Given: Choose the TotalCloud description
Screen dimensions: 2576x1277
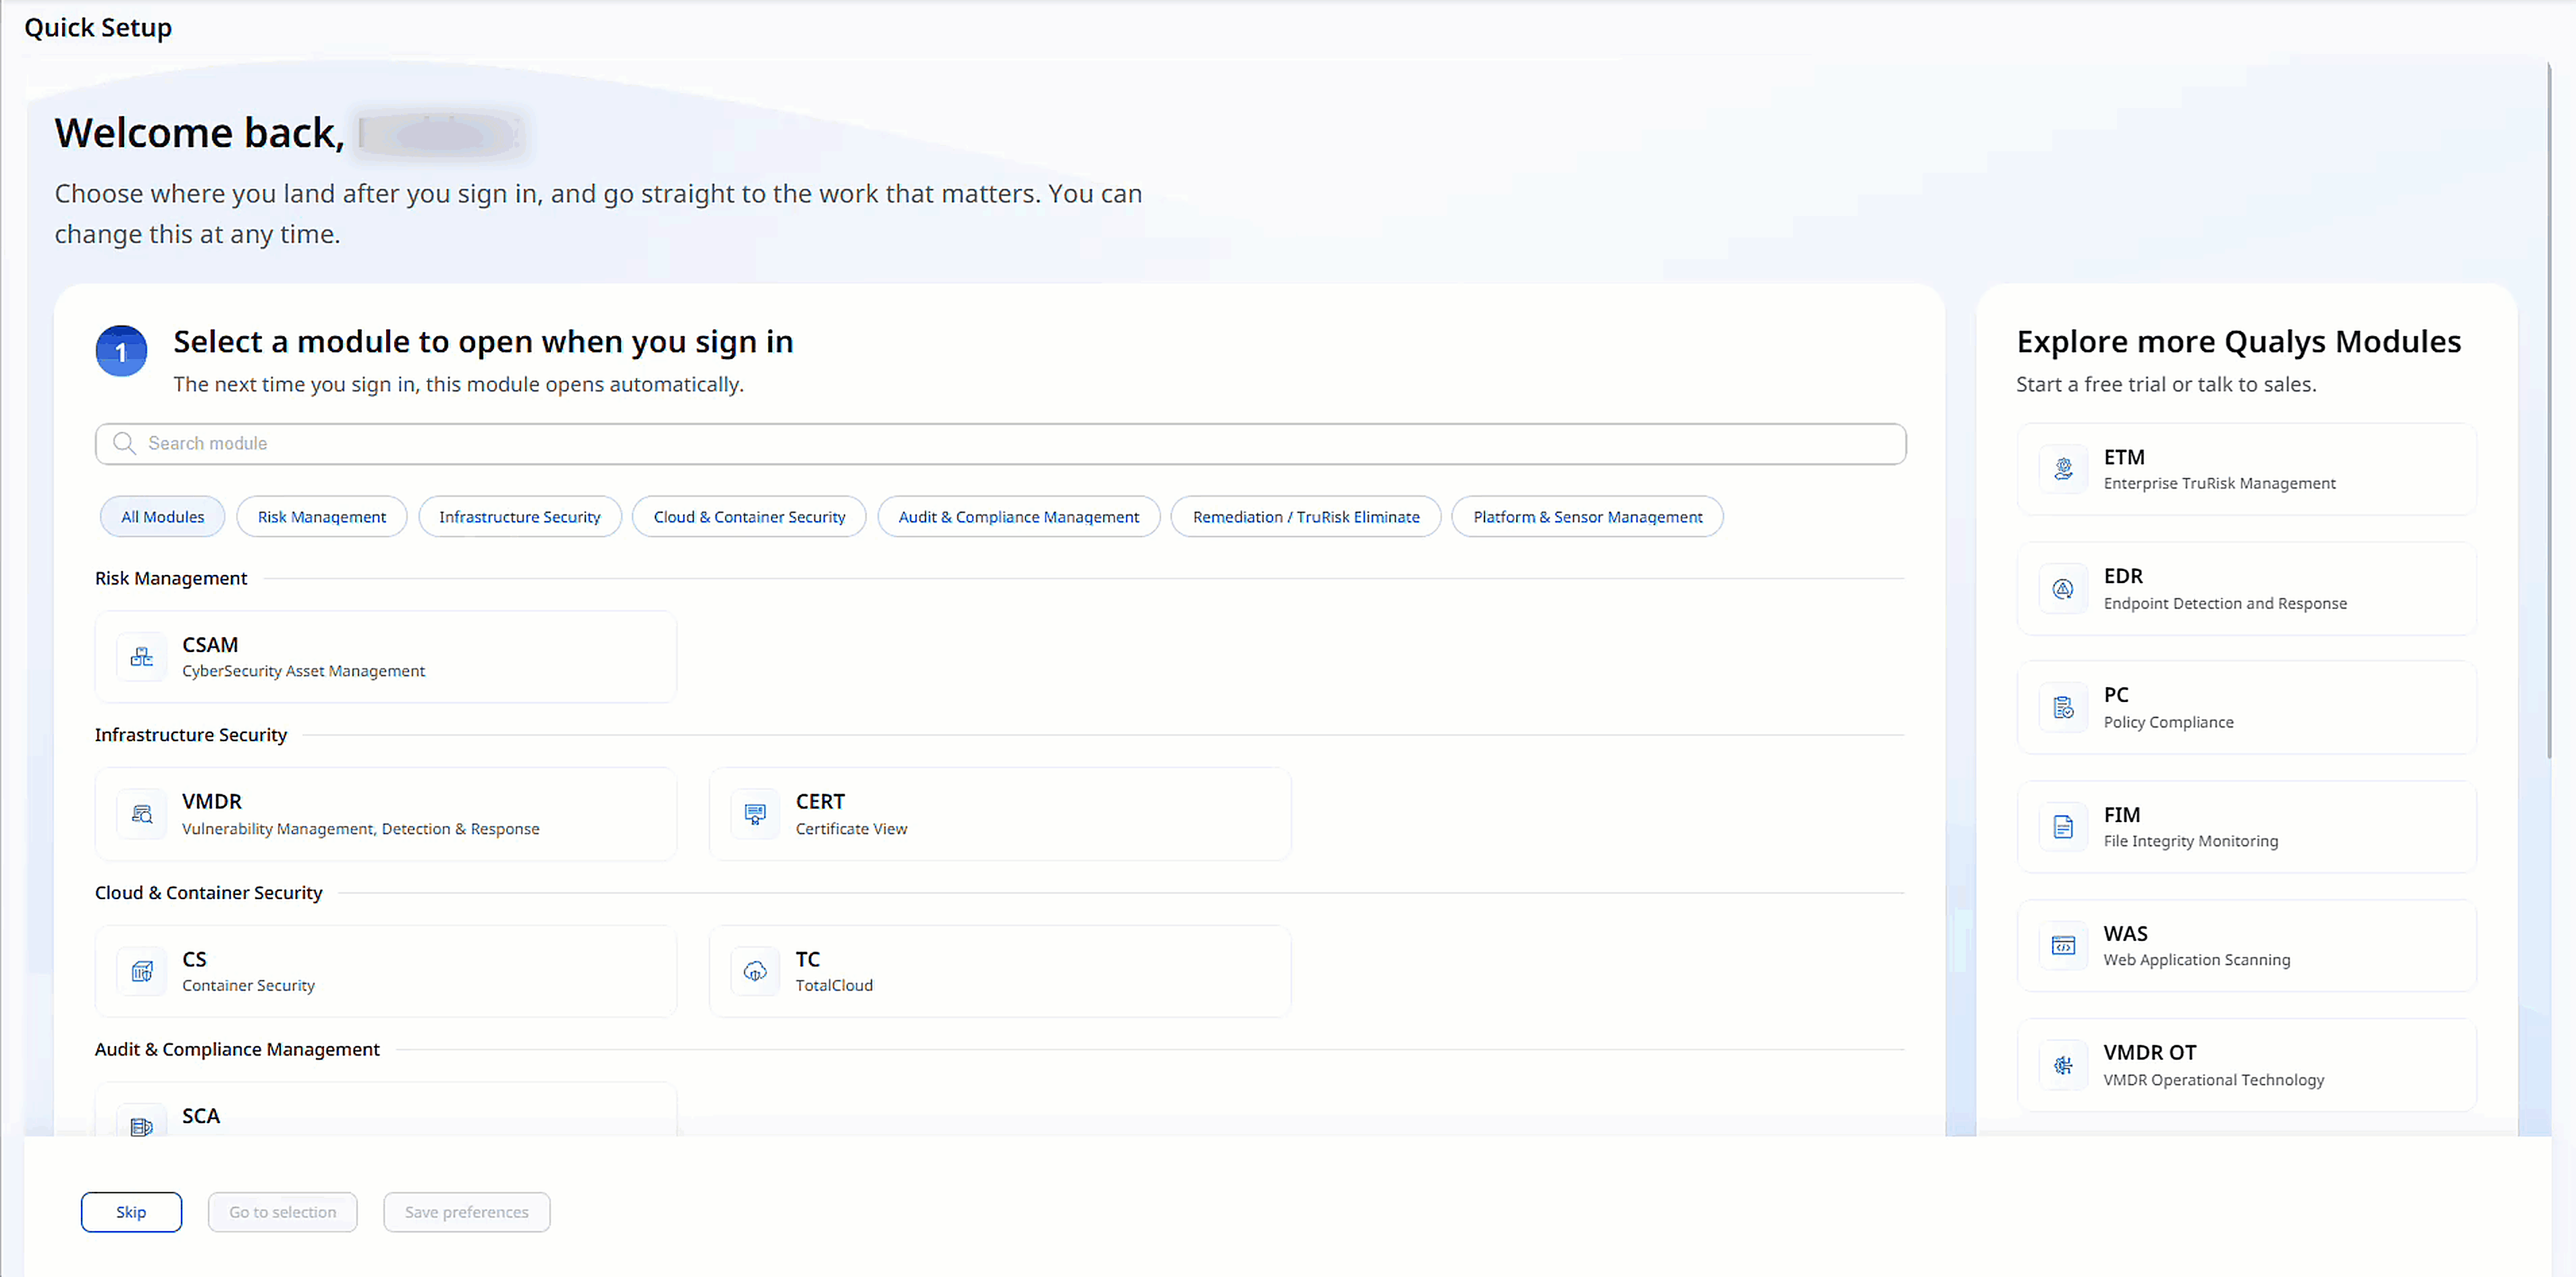Looking at the screenshot, I should click(834, 986).
